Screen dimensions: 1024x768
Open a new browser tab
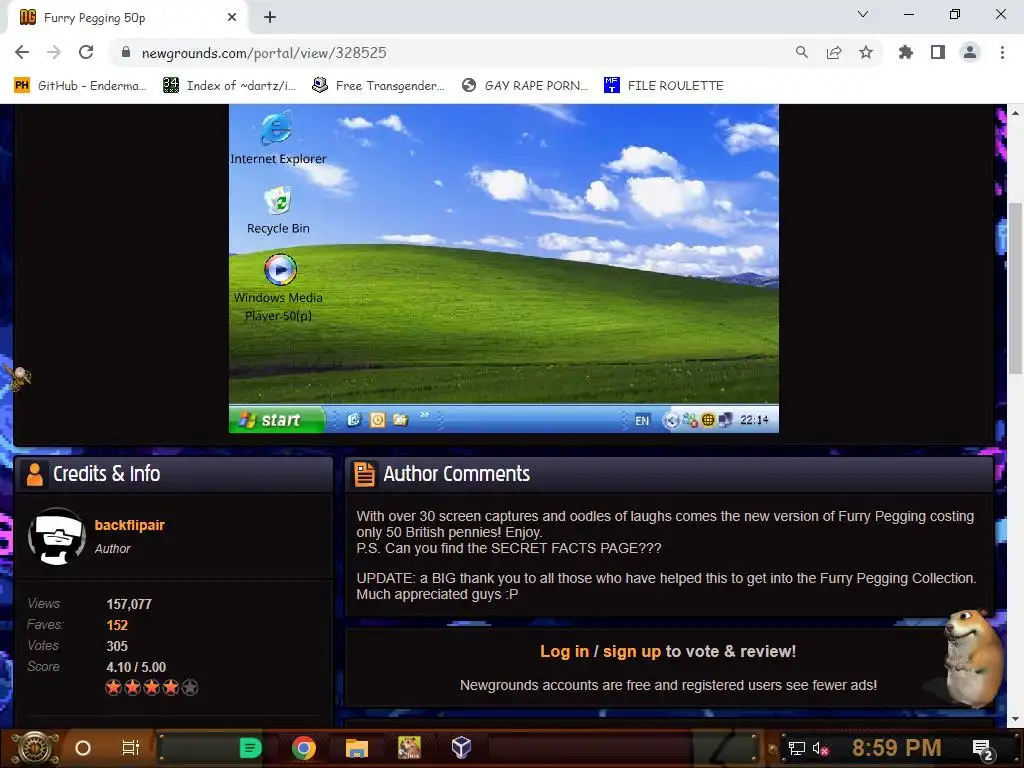(x=270, y=18)
